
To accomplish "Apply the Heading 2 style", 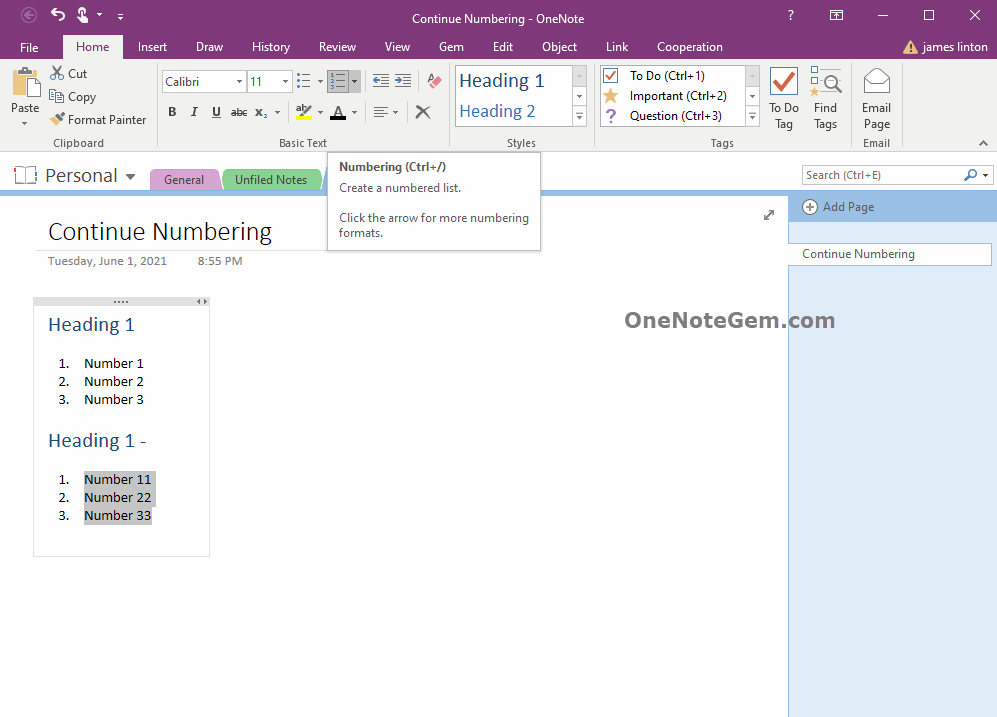I will click(x=498, y=111).
